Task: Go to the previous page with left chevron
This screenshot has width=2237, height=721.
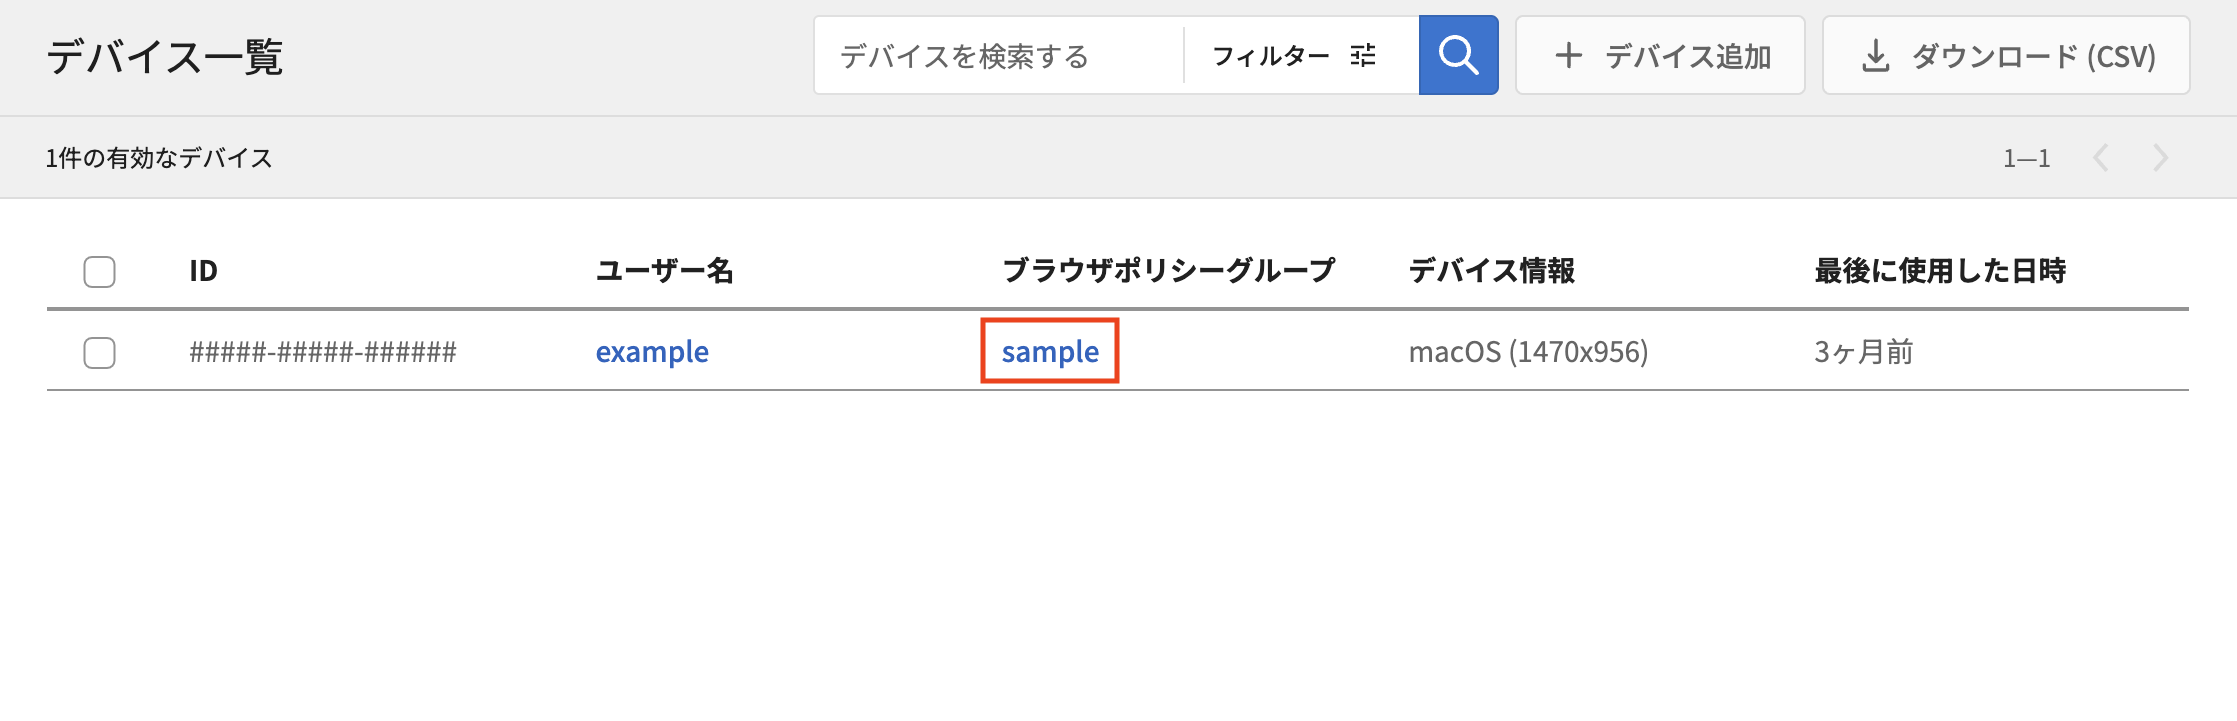Action: point(2101,158)
